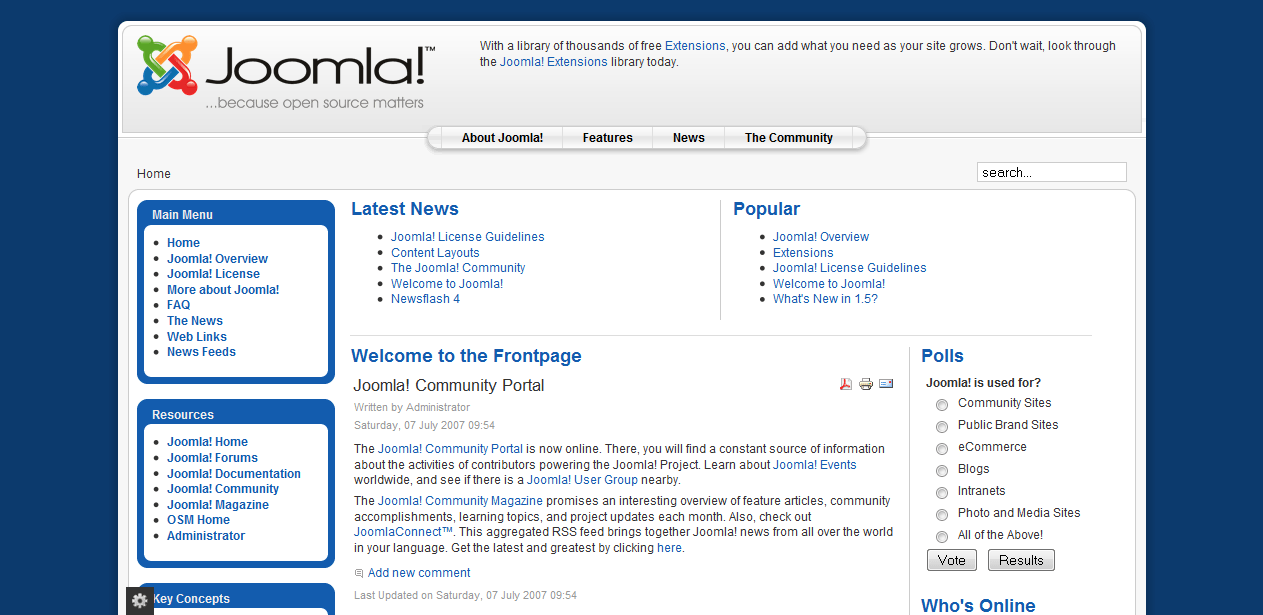
Task: Open The Joomla! Community under Latest News
Action: [x=458, y=268]
